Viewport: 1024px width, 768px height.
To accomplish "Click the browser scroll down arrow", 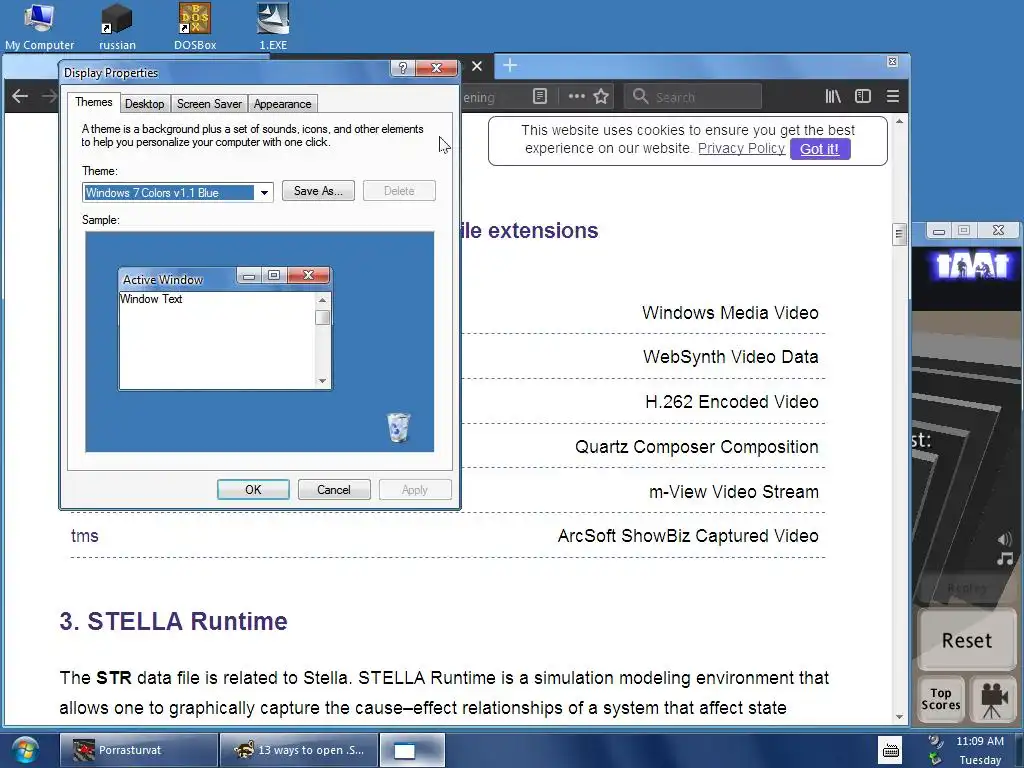I will click(899, 716).
